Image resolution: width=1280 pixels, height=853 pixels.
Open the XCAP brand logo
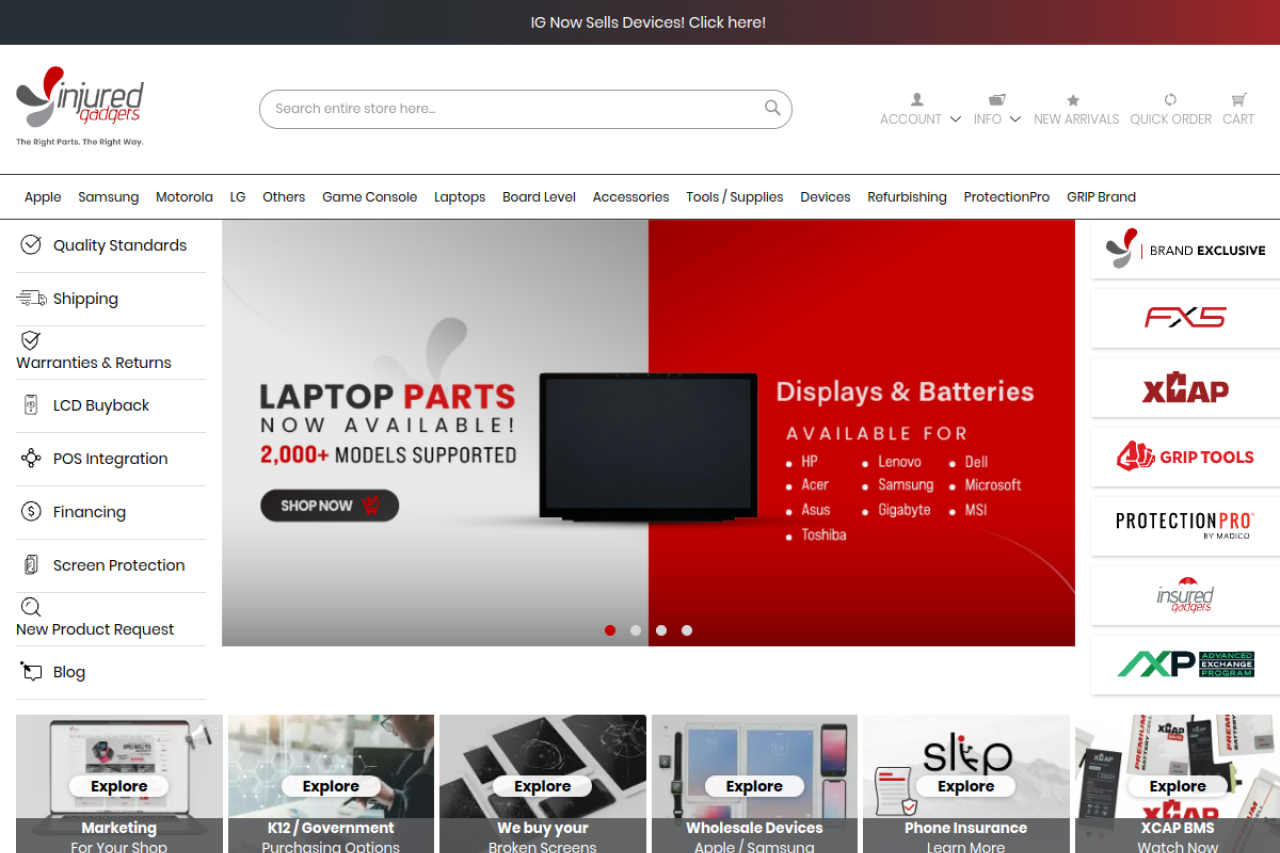1185,388
